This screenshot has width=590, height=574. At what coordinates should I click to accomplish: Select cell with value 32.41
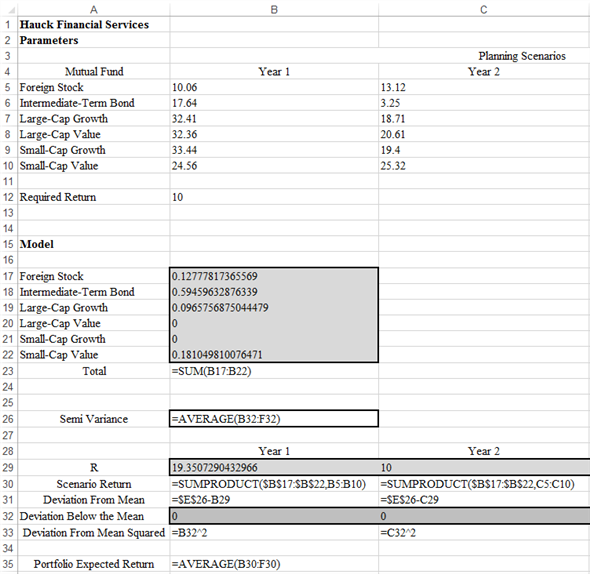[274, 119]
